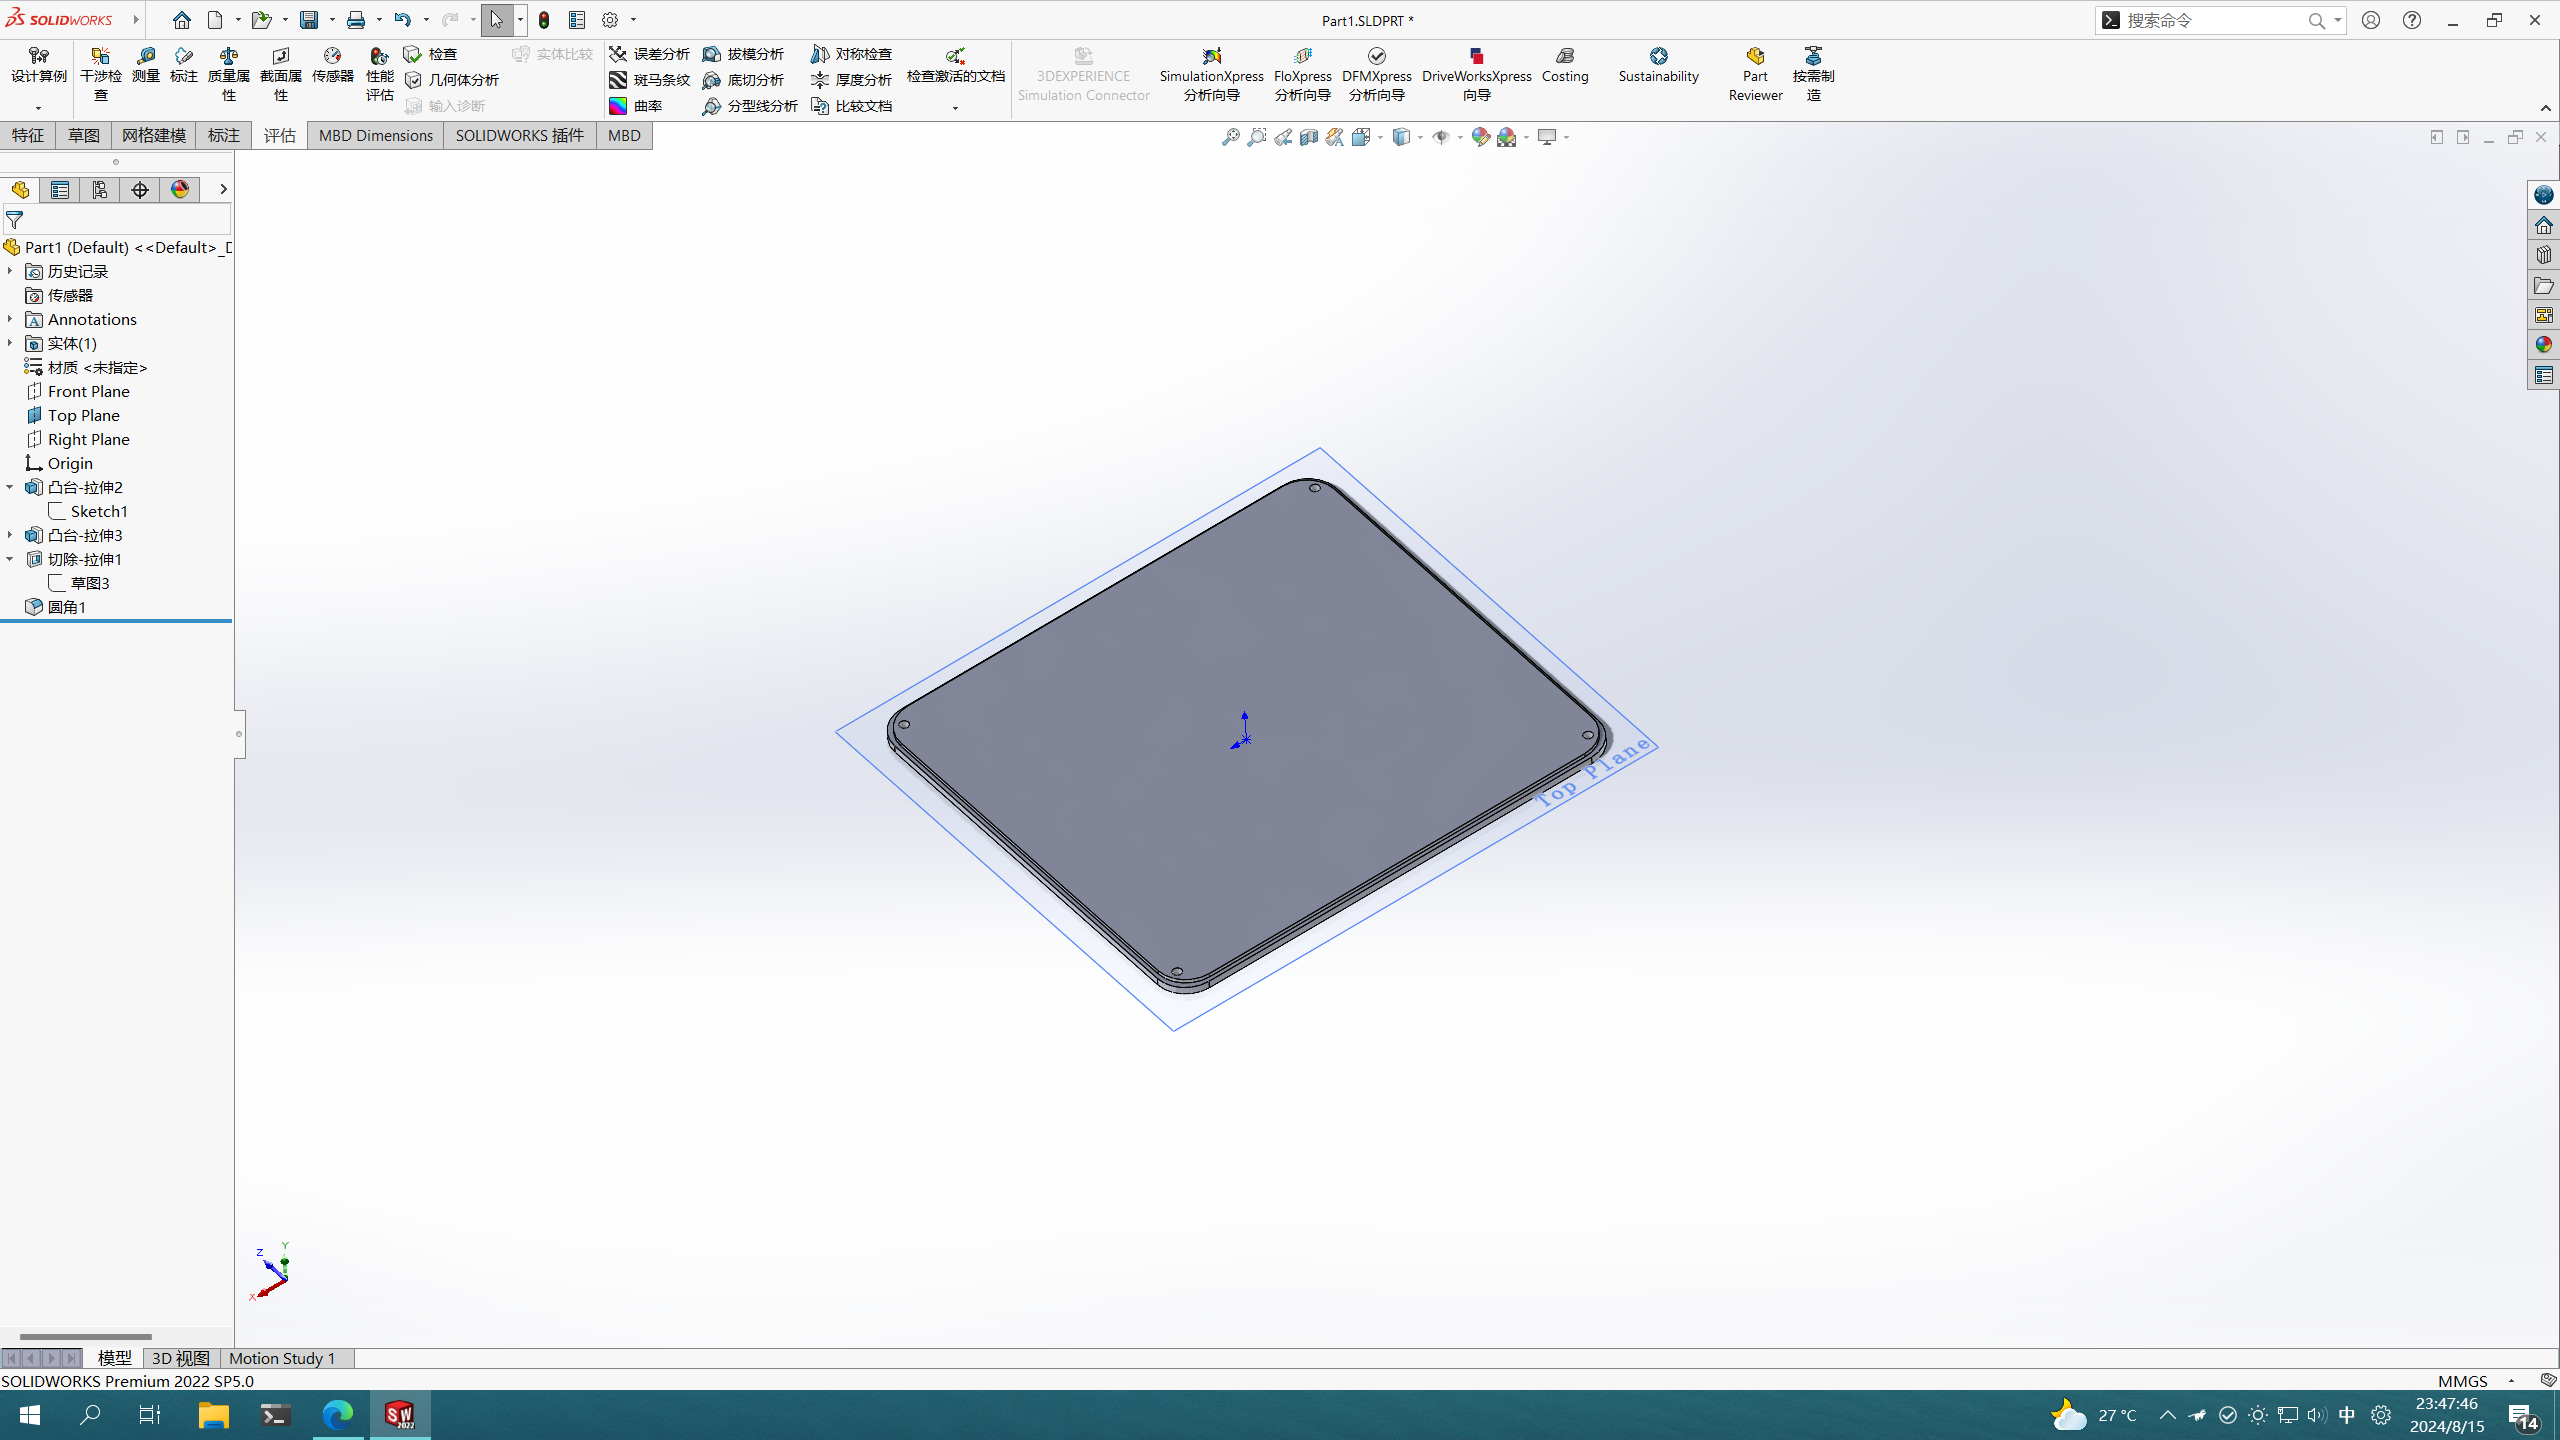Expand the 凸台-拉伸3 feature node
The image size is (2560, 1440).
click(x=10, y=535)
